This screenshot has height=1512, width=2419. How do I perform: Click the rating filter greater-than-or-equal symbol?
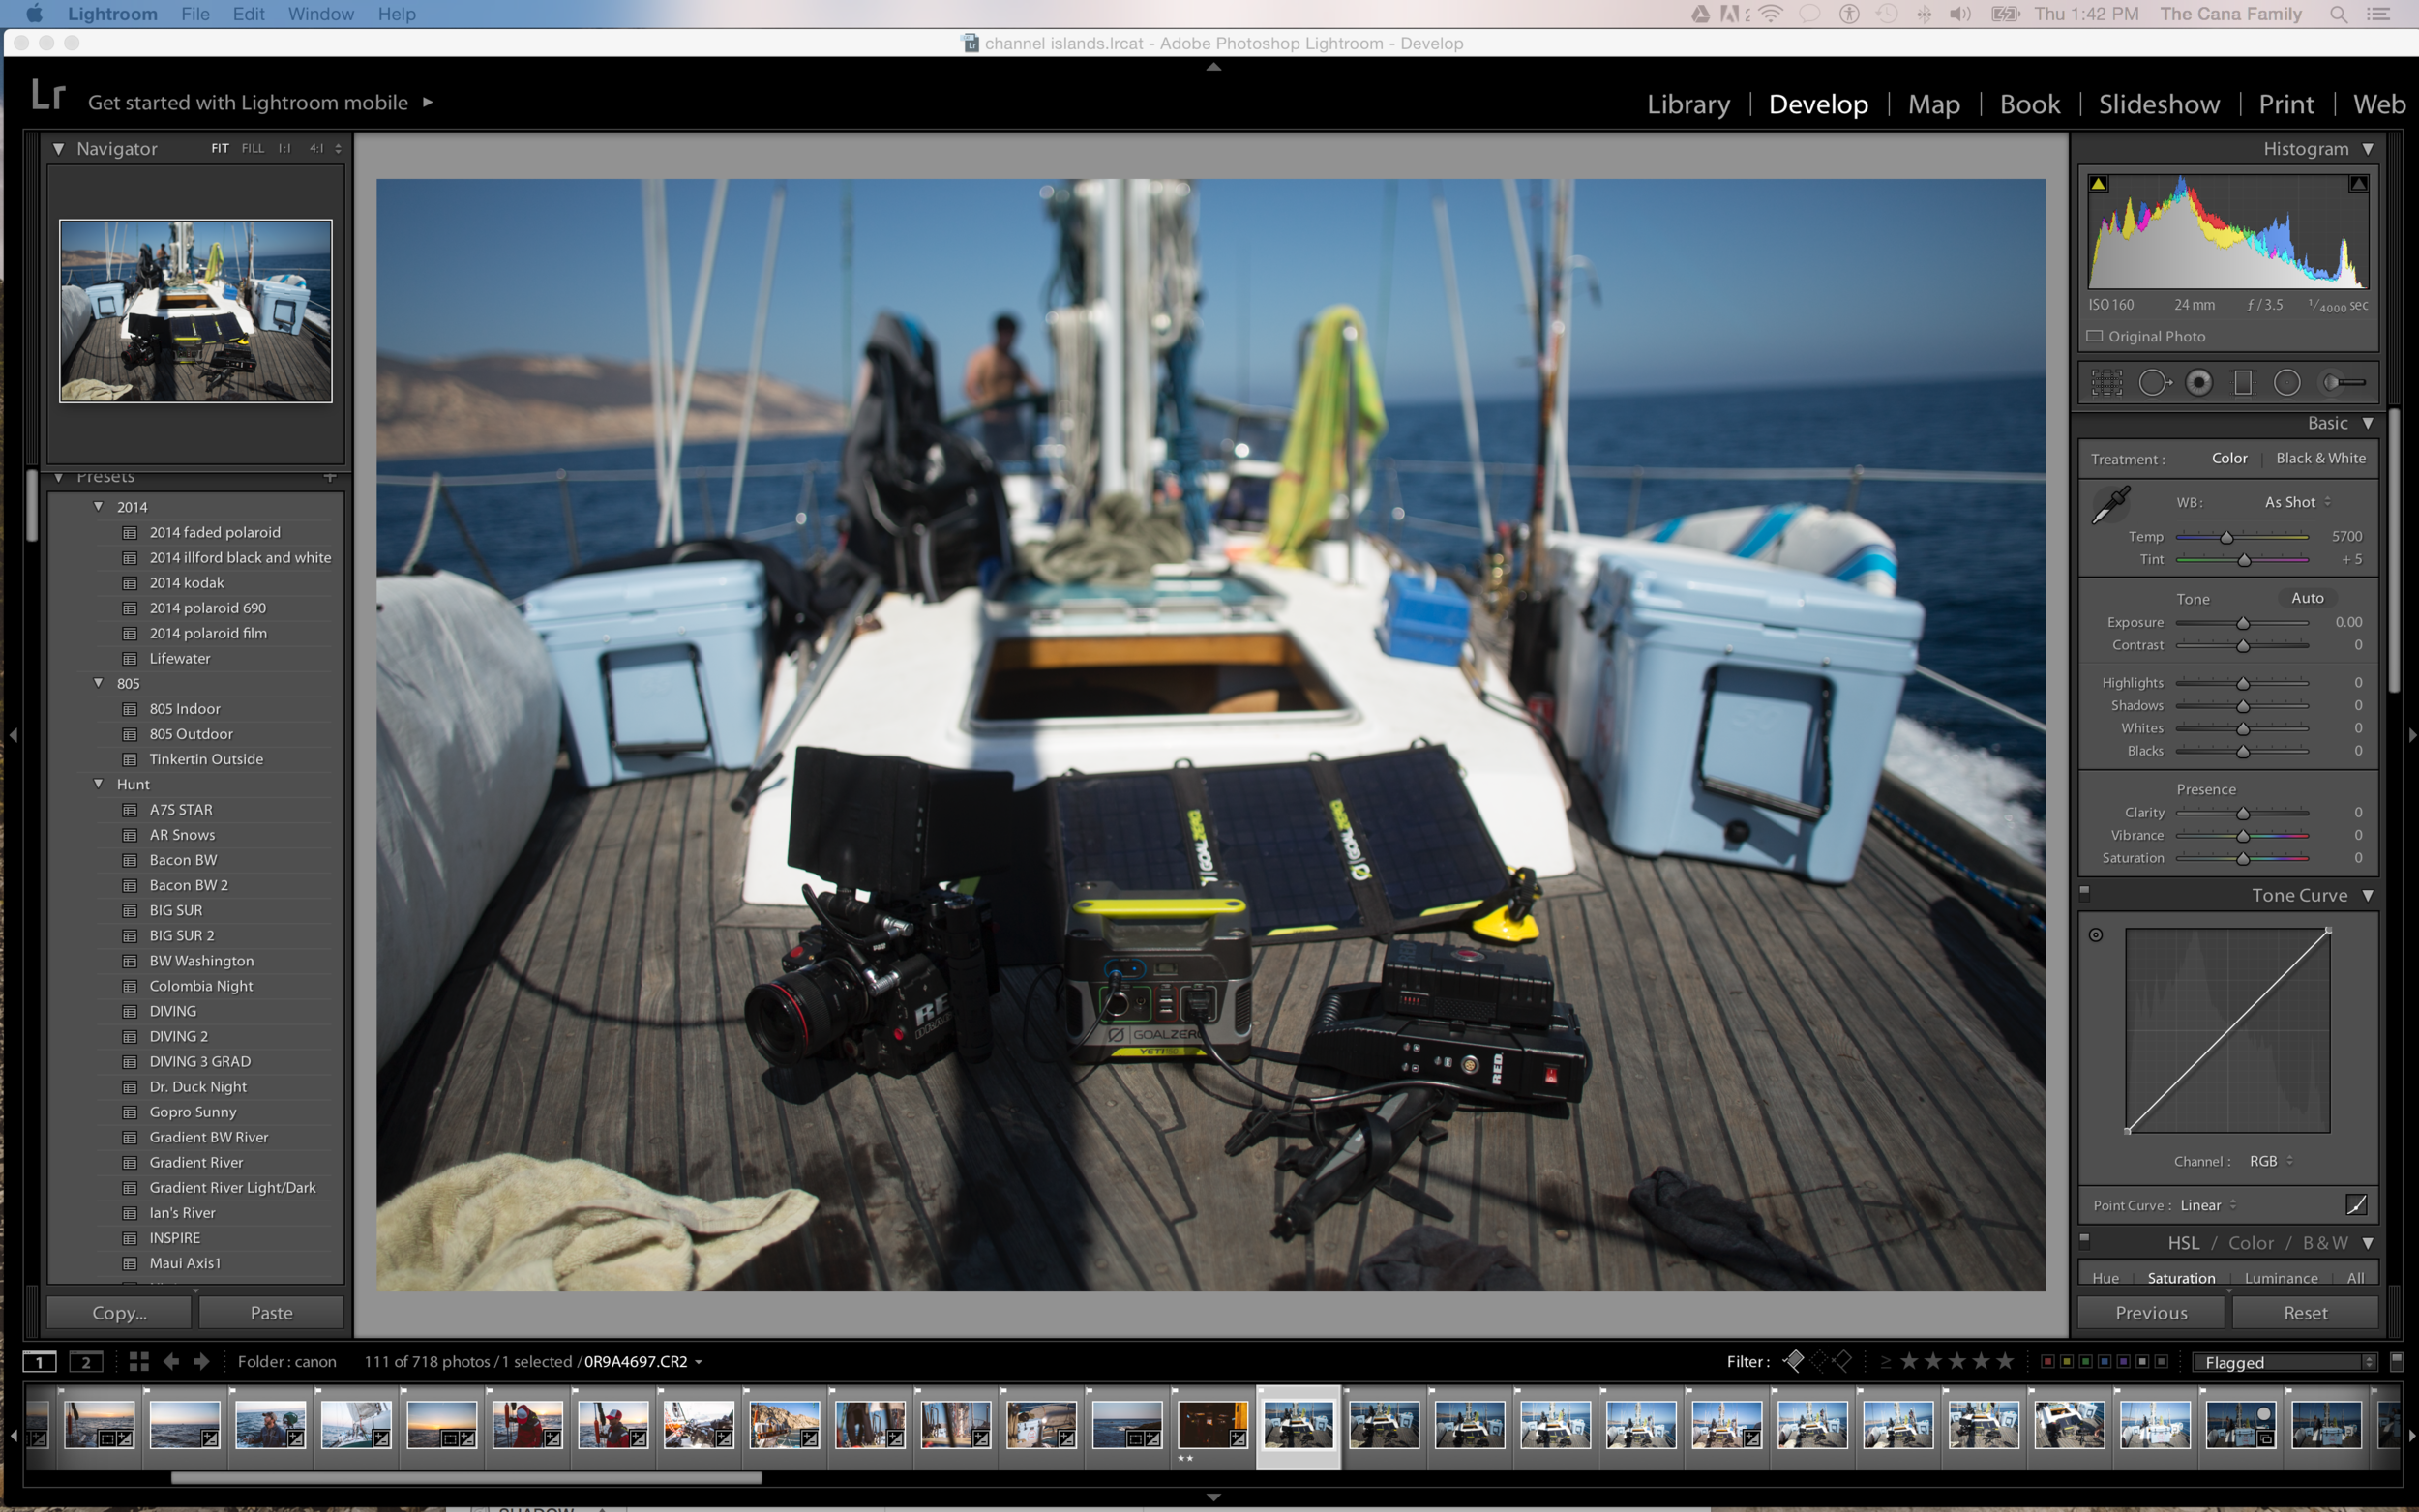point(1885,1361)
